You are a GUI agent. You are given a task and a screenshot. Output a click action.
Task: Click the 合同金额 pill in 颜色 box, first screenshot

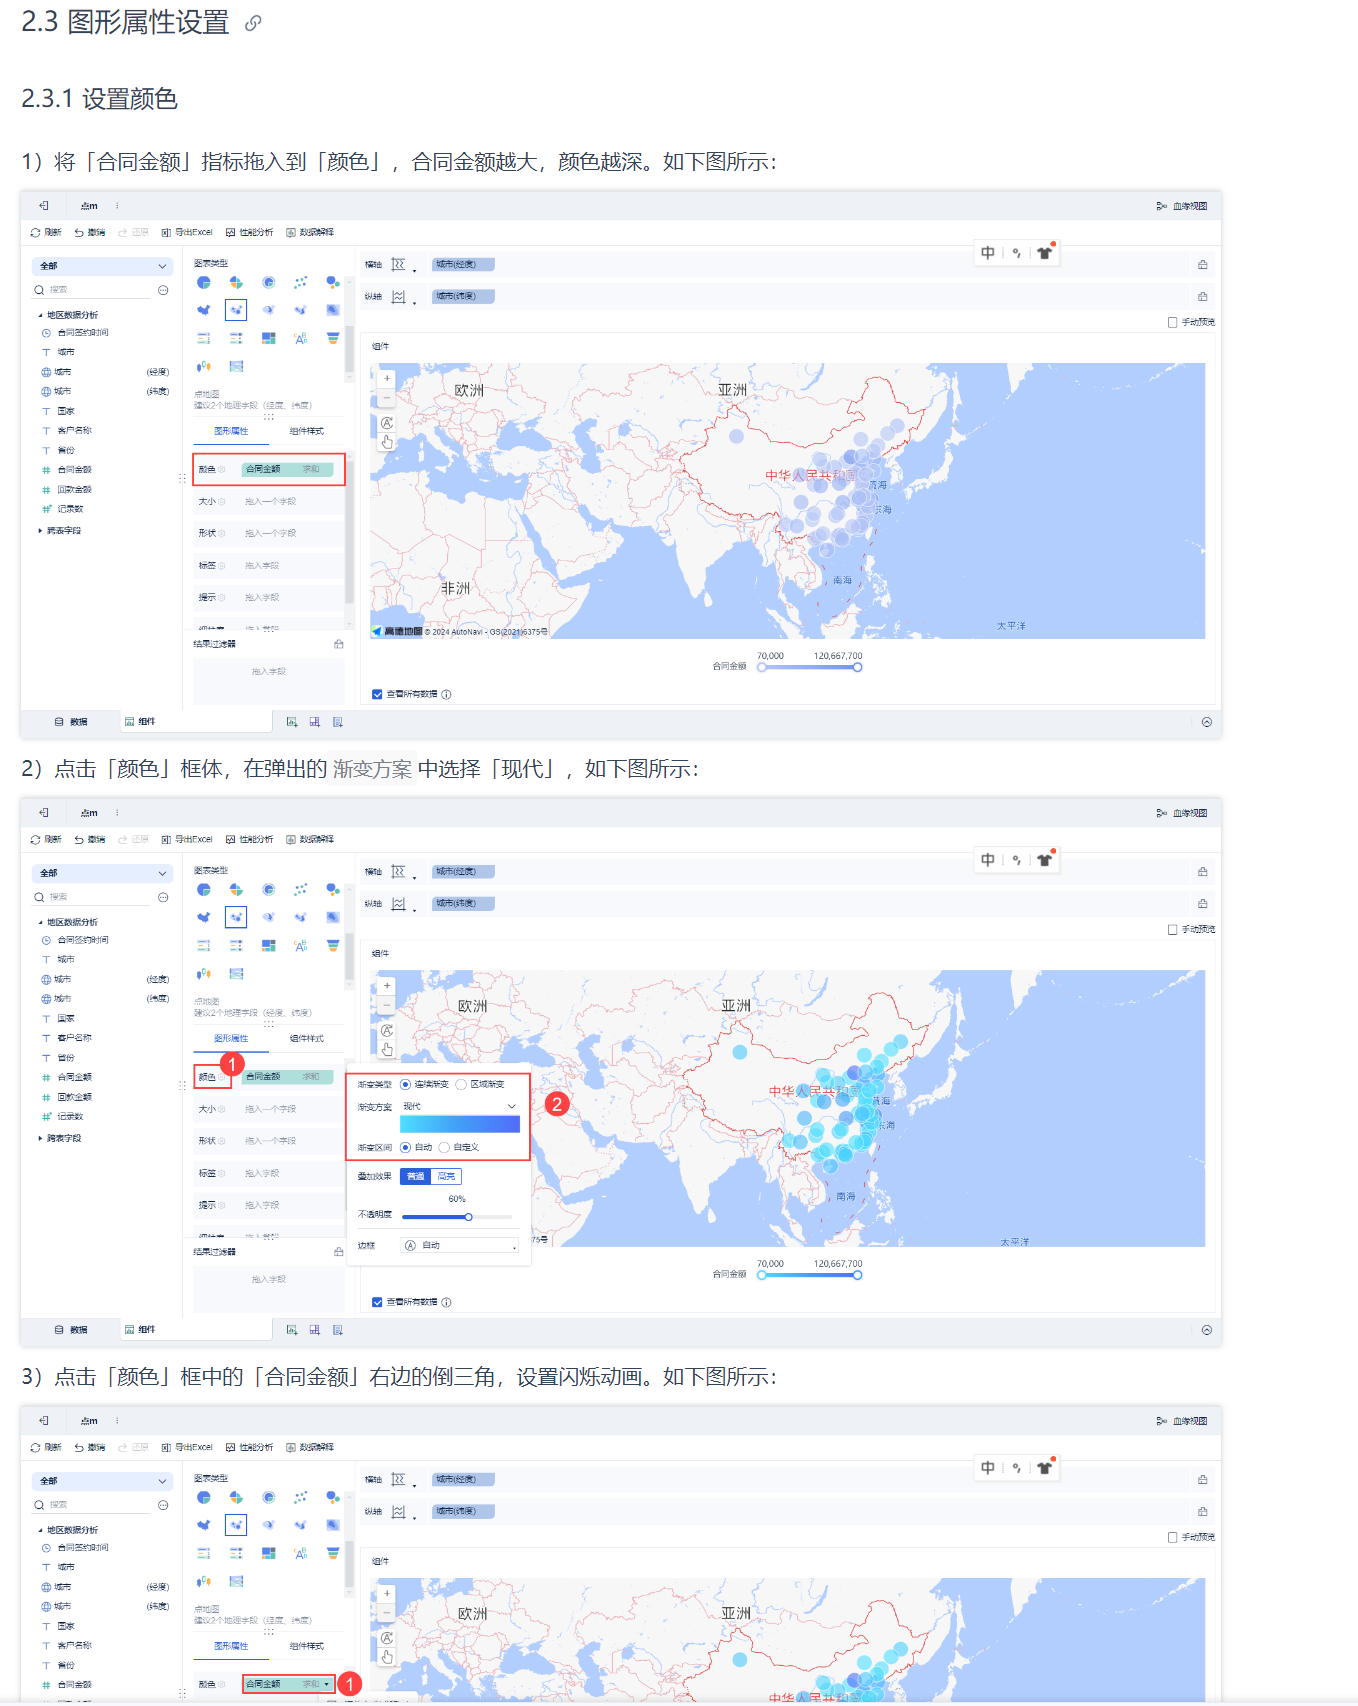(x=288, y=470)
